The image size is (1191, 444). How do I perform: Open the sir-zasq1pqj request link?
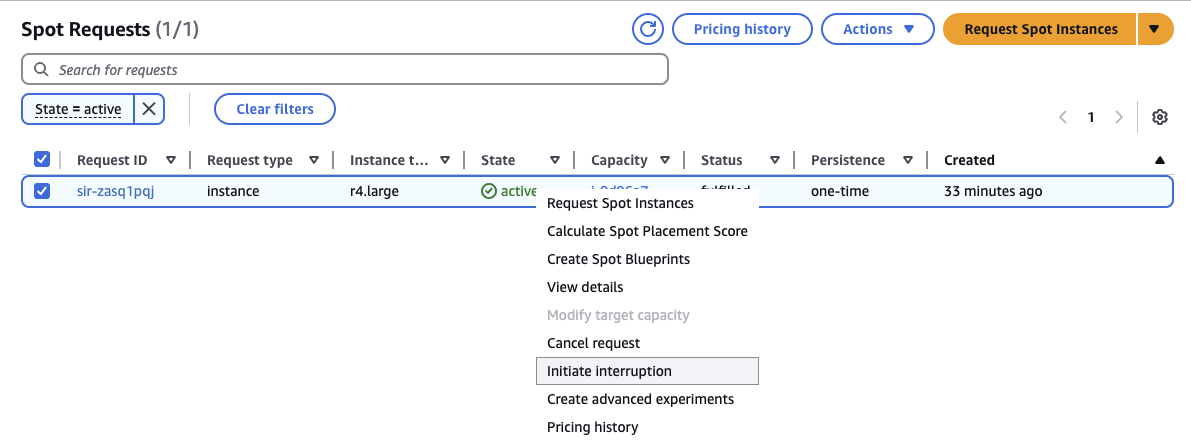(x=115, y=191)
